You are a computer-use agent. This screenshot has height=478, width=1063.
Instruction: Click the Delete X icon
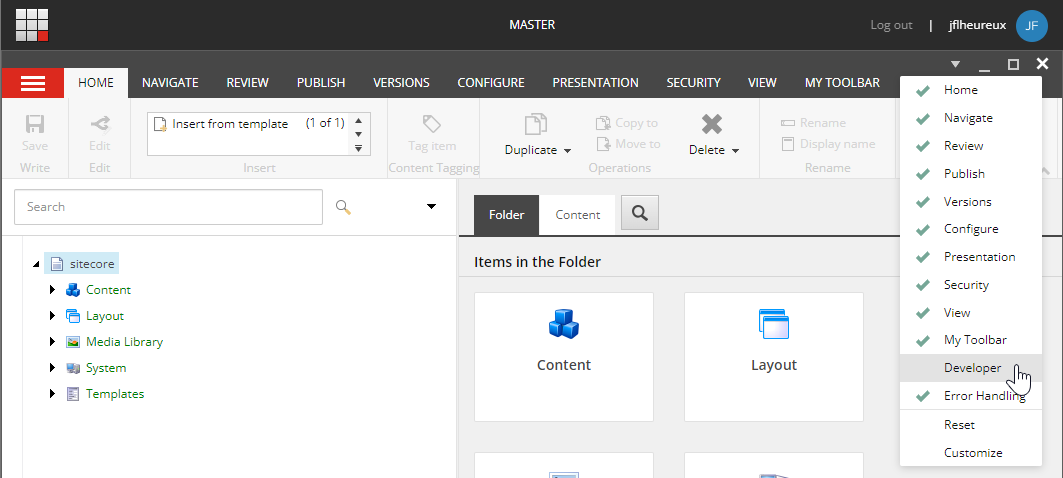[712, 124]
